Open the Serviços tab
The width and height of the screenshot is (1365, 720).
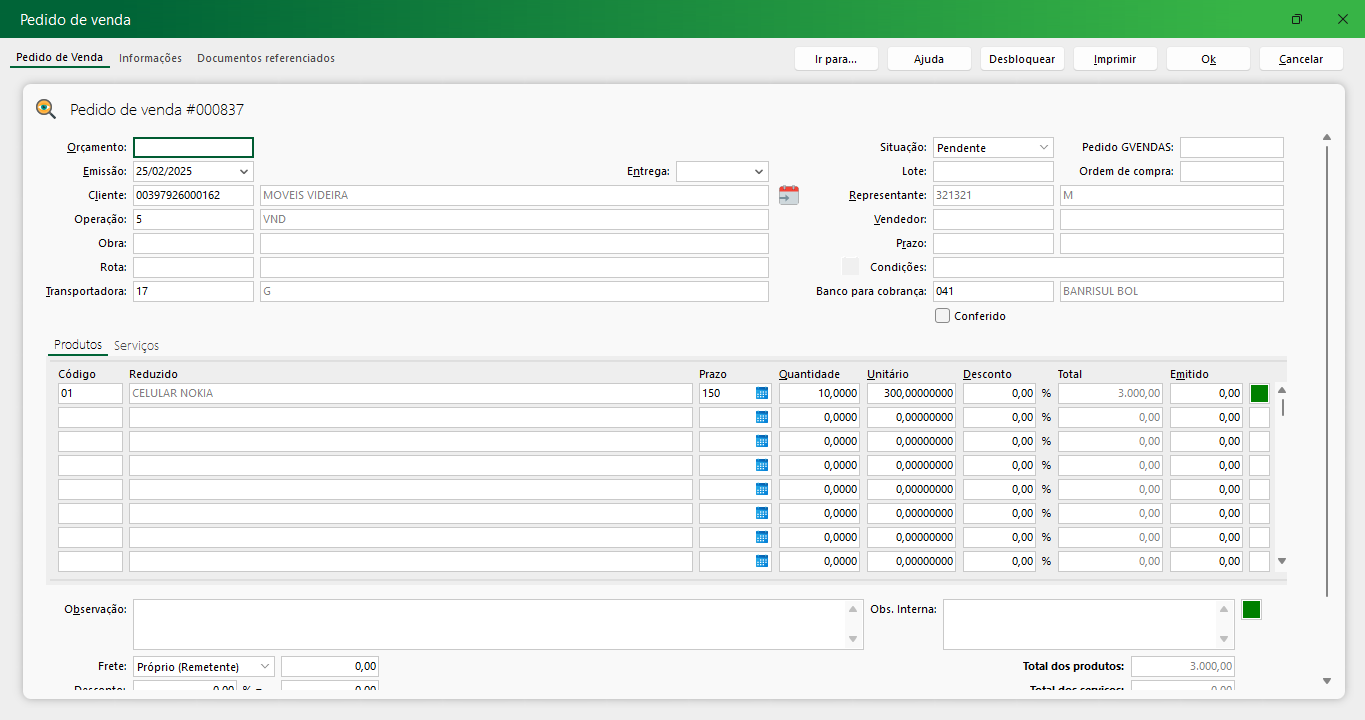(x=136, y=345)
